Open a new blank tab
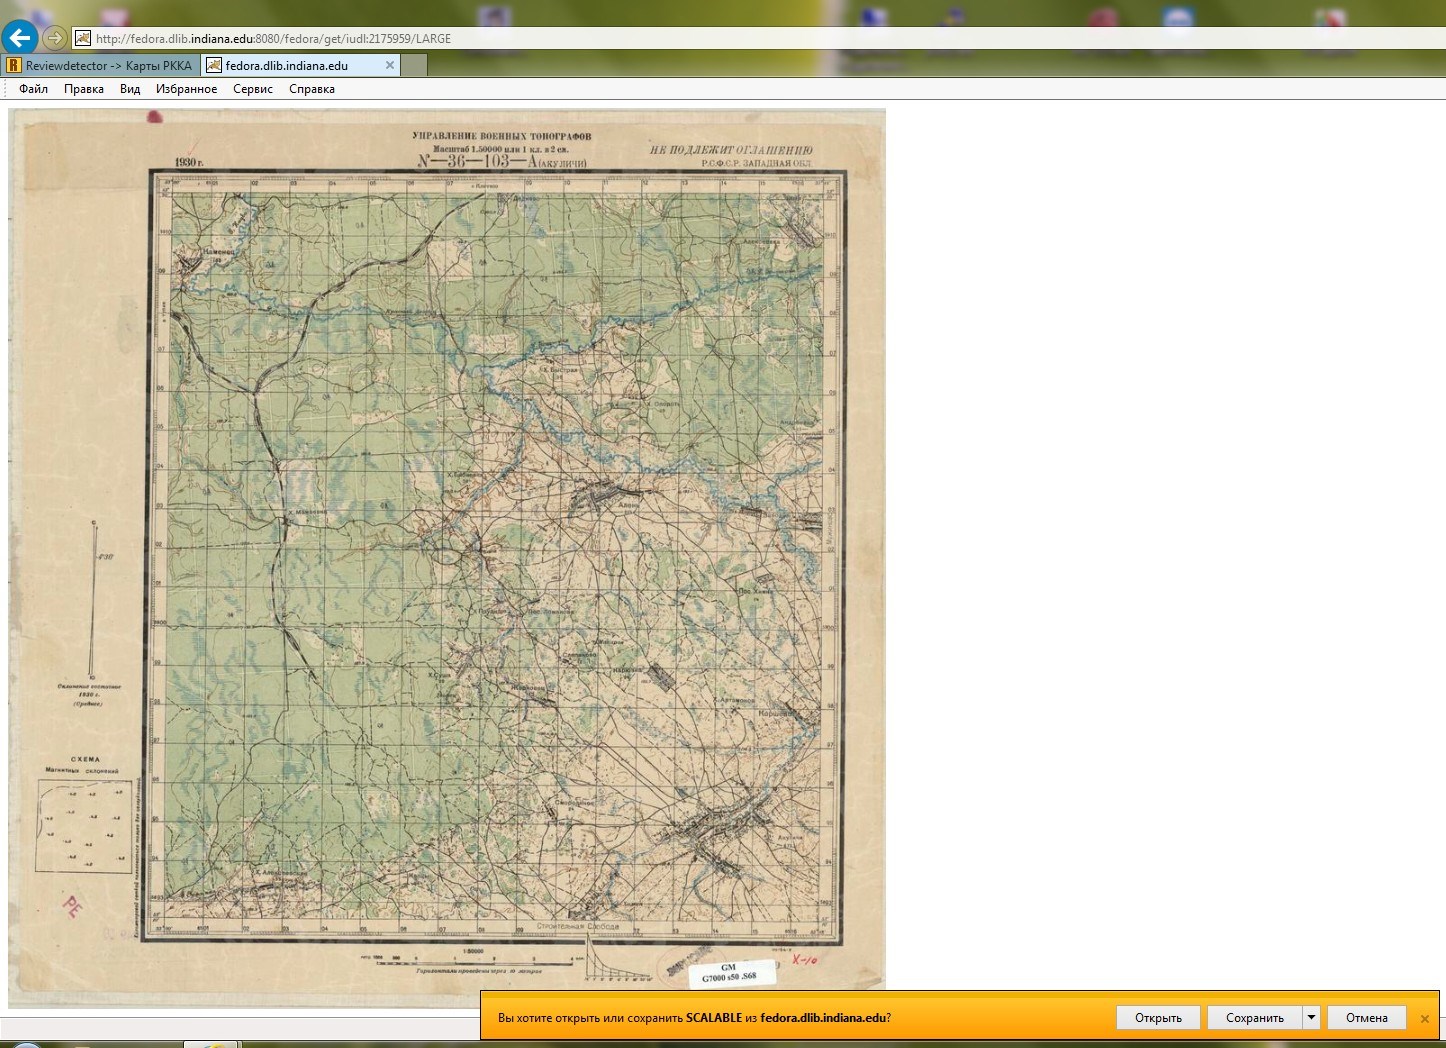1446x1048 pixels. (x=415, y=65)
